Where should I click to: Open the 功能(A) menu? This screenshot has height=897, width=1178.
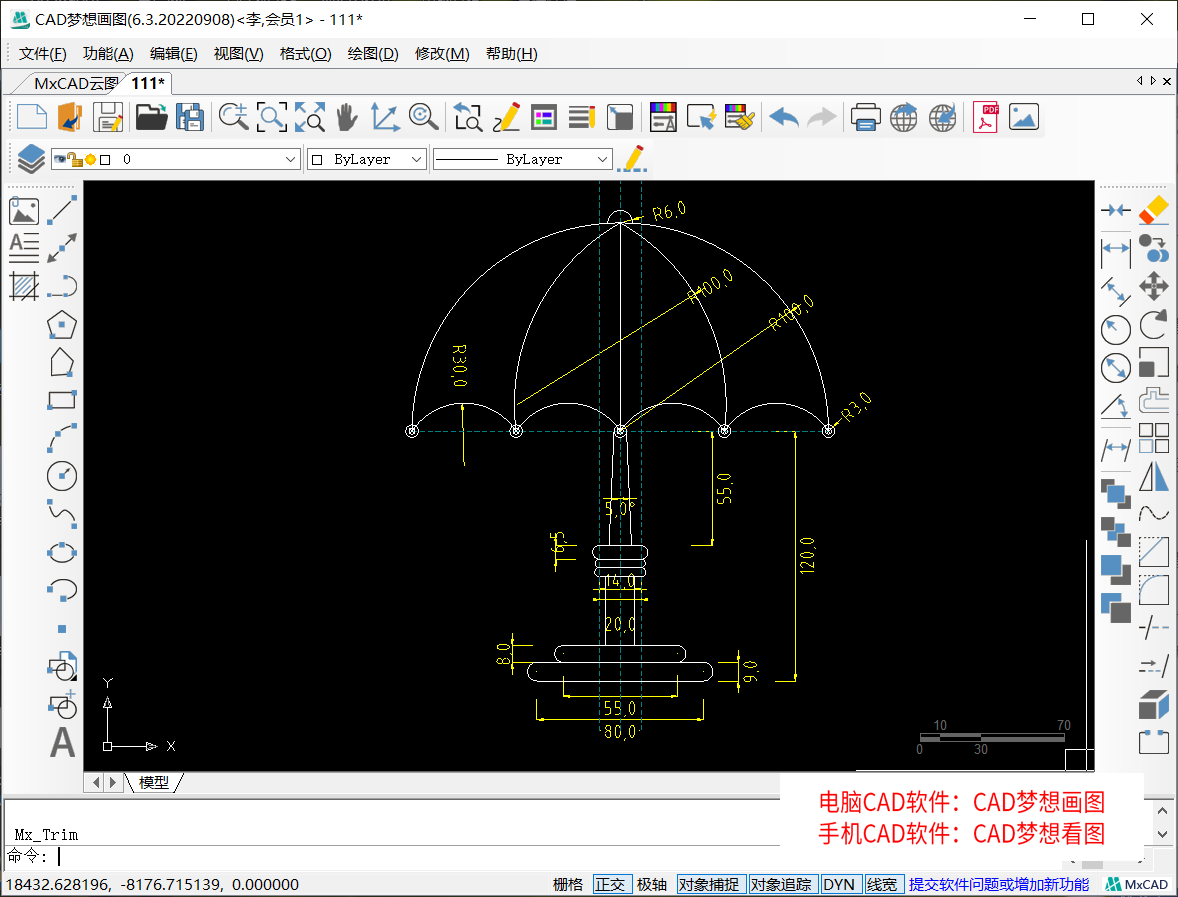[x=108, y=53]
